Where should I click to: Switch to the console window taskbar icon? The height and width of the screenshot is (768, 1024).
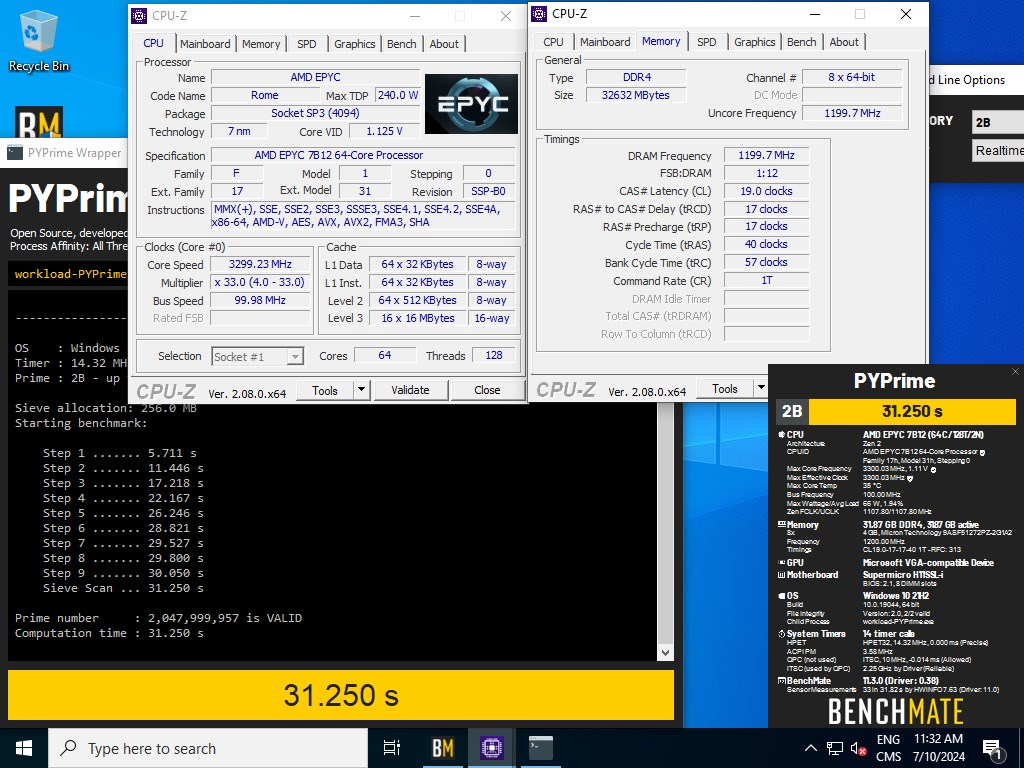pyautogui.click(x=541, y=748)
